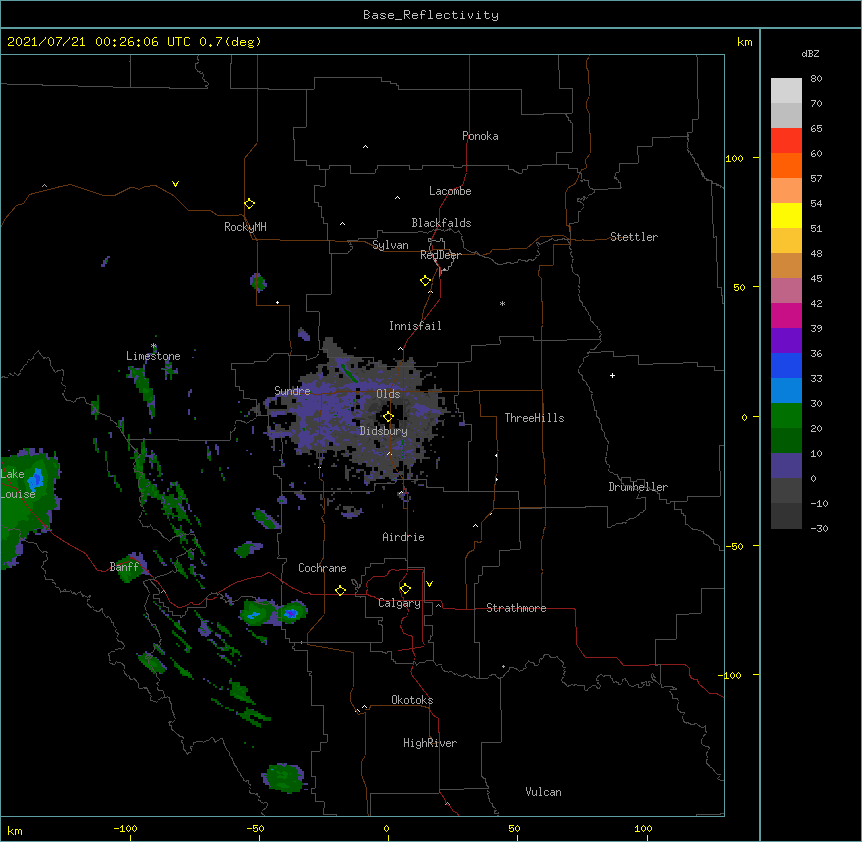Click the Okotoks town label
The image size is (862, 842).
tap(412, 700)
